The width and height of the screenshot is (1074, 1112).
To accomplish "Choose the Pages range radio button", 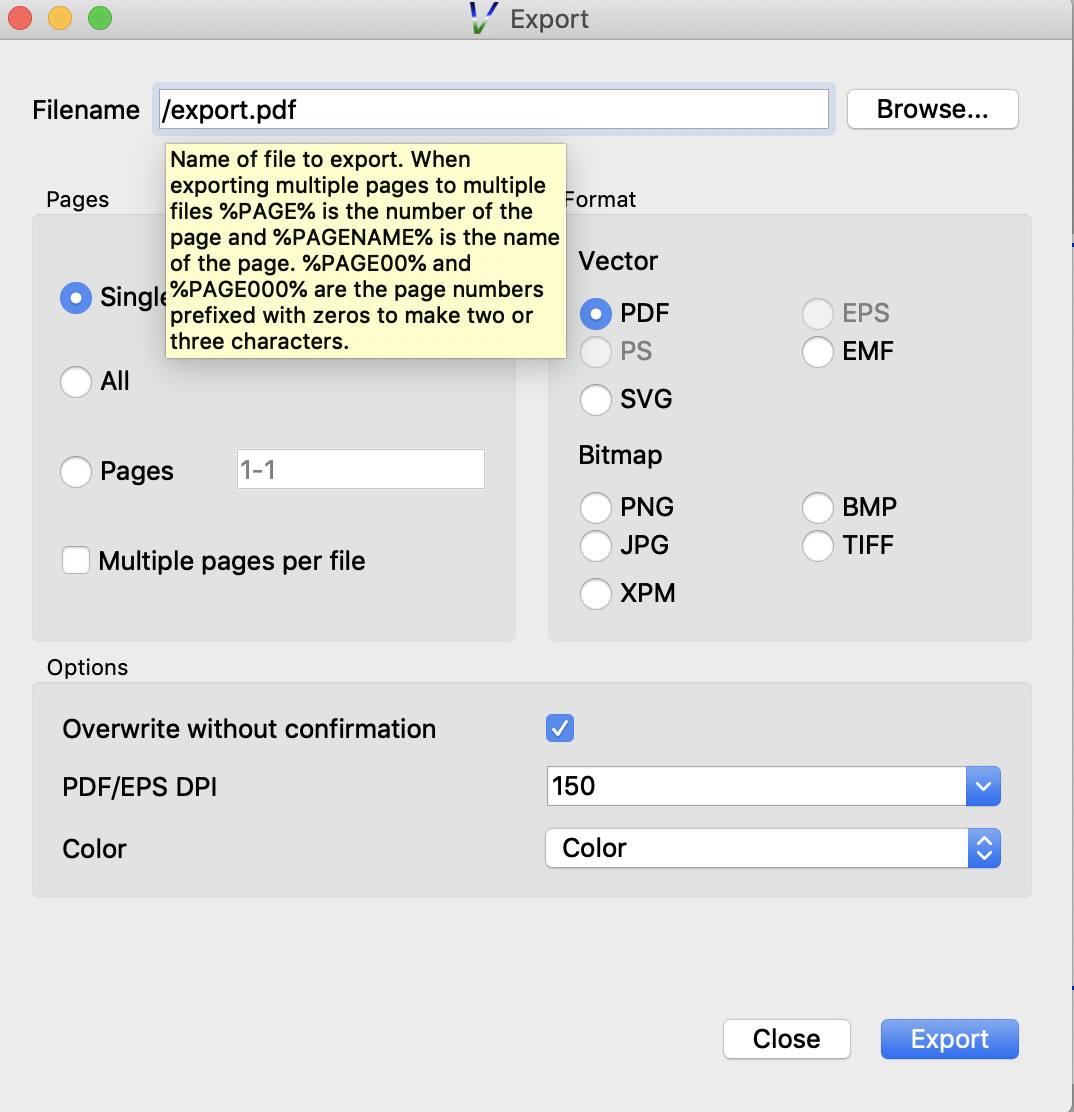I will click(x=76, y=472).
